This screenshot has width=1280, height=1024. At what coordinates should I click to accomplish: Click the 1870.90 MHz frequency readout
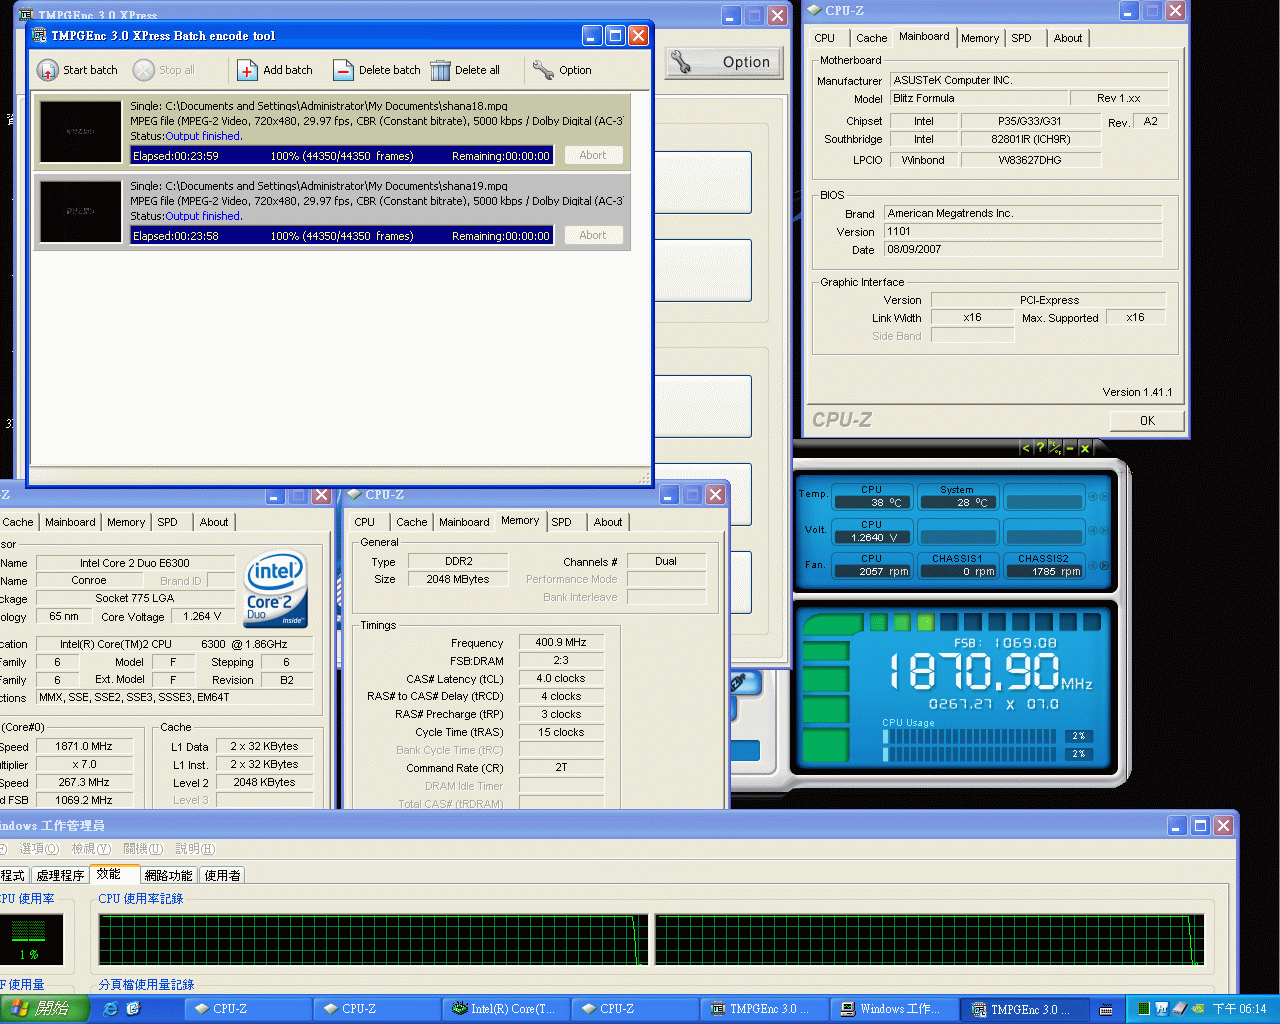coord(990,671)
